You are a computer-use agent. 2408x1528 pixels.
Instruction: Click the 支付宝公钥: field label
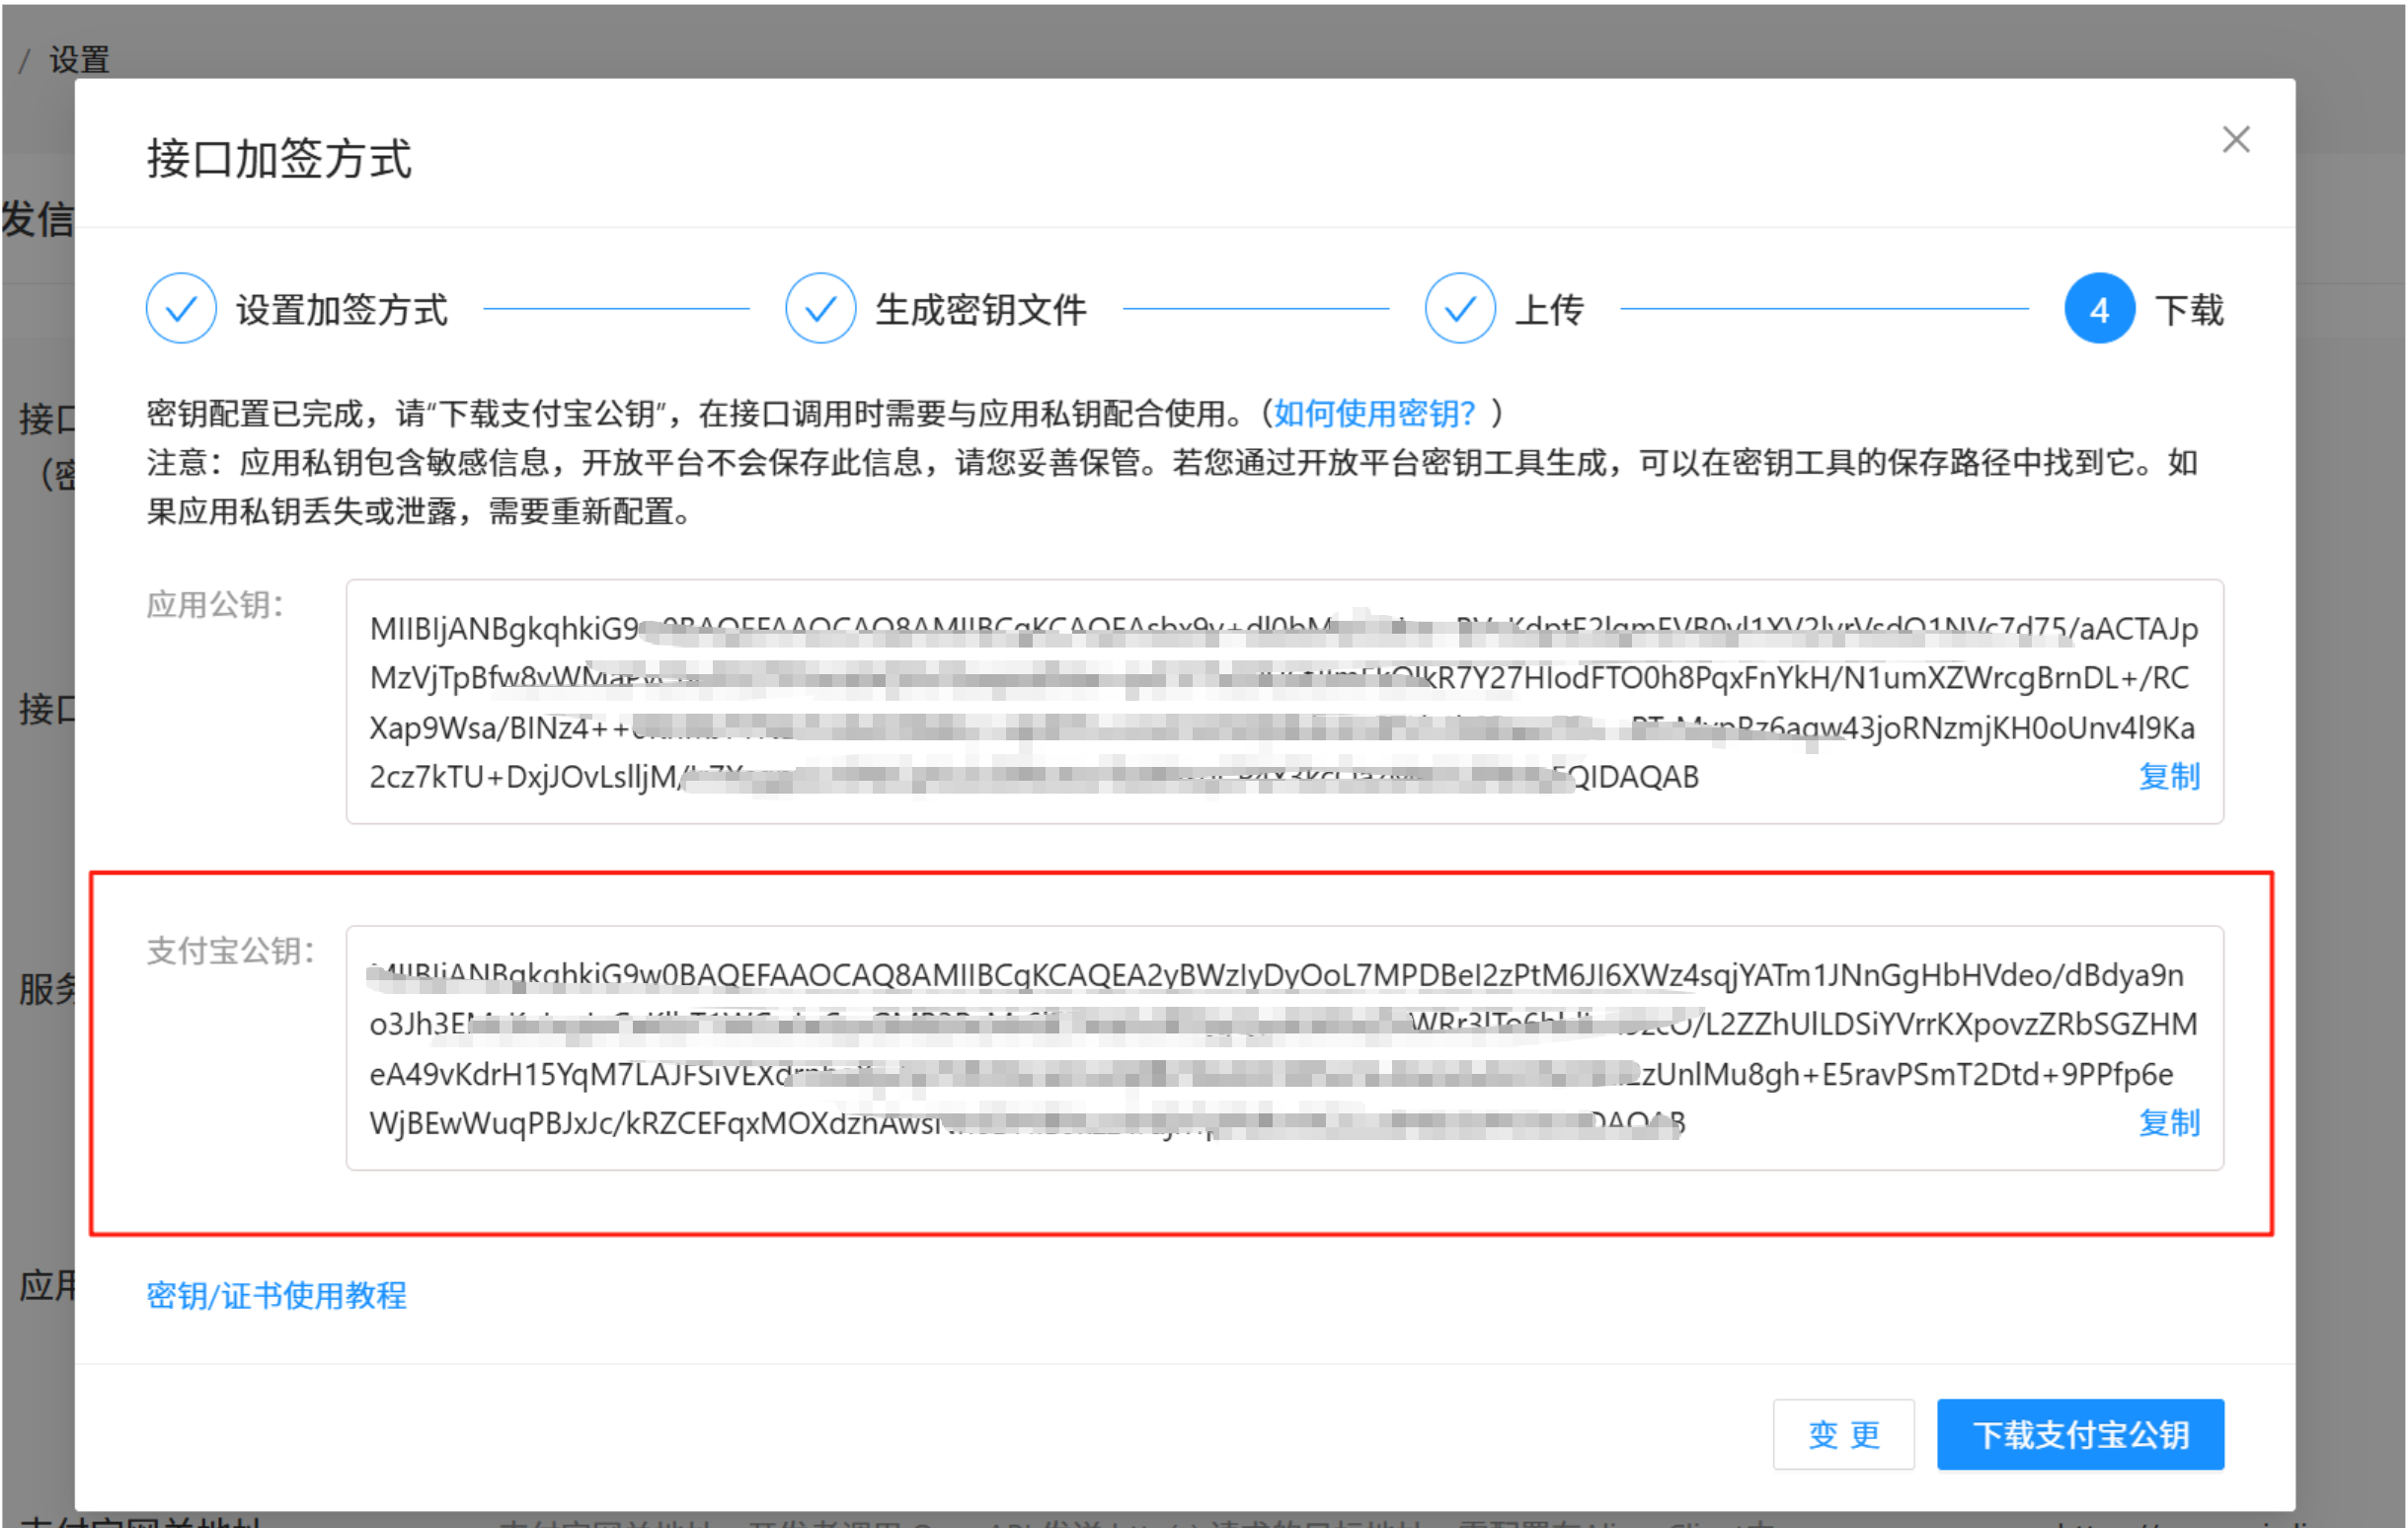click(231, 951)
